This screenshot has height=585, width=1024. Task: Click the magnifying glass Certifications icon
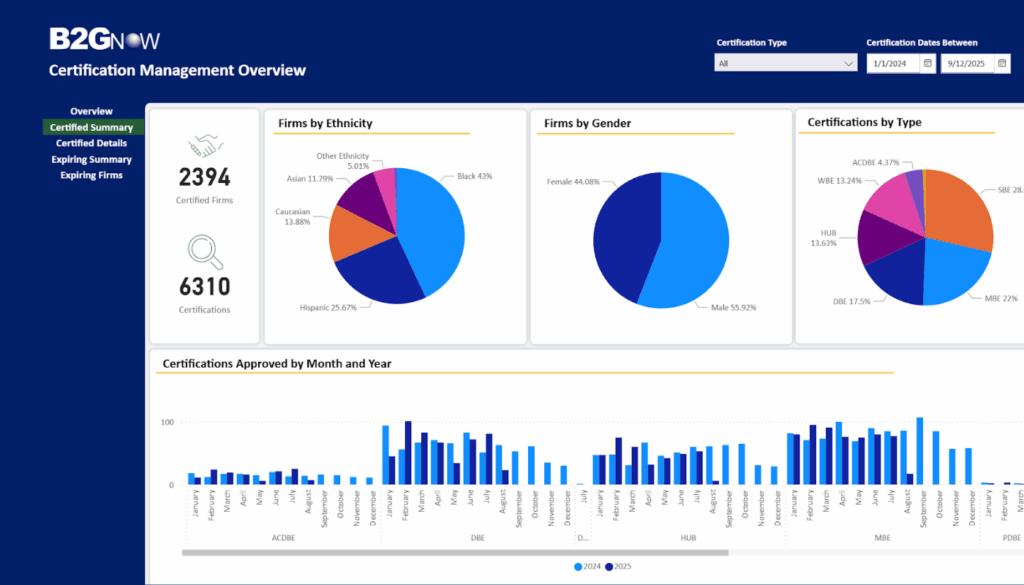click(205, 249)
